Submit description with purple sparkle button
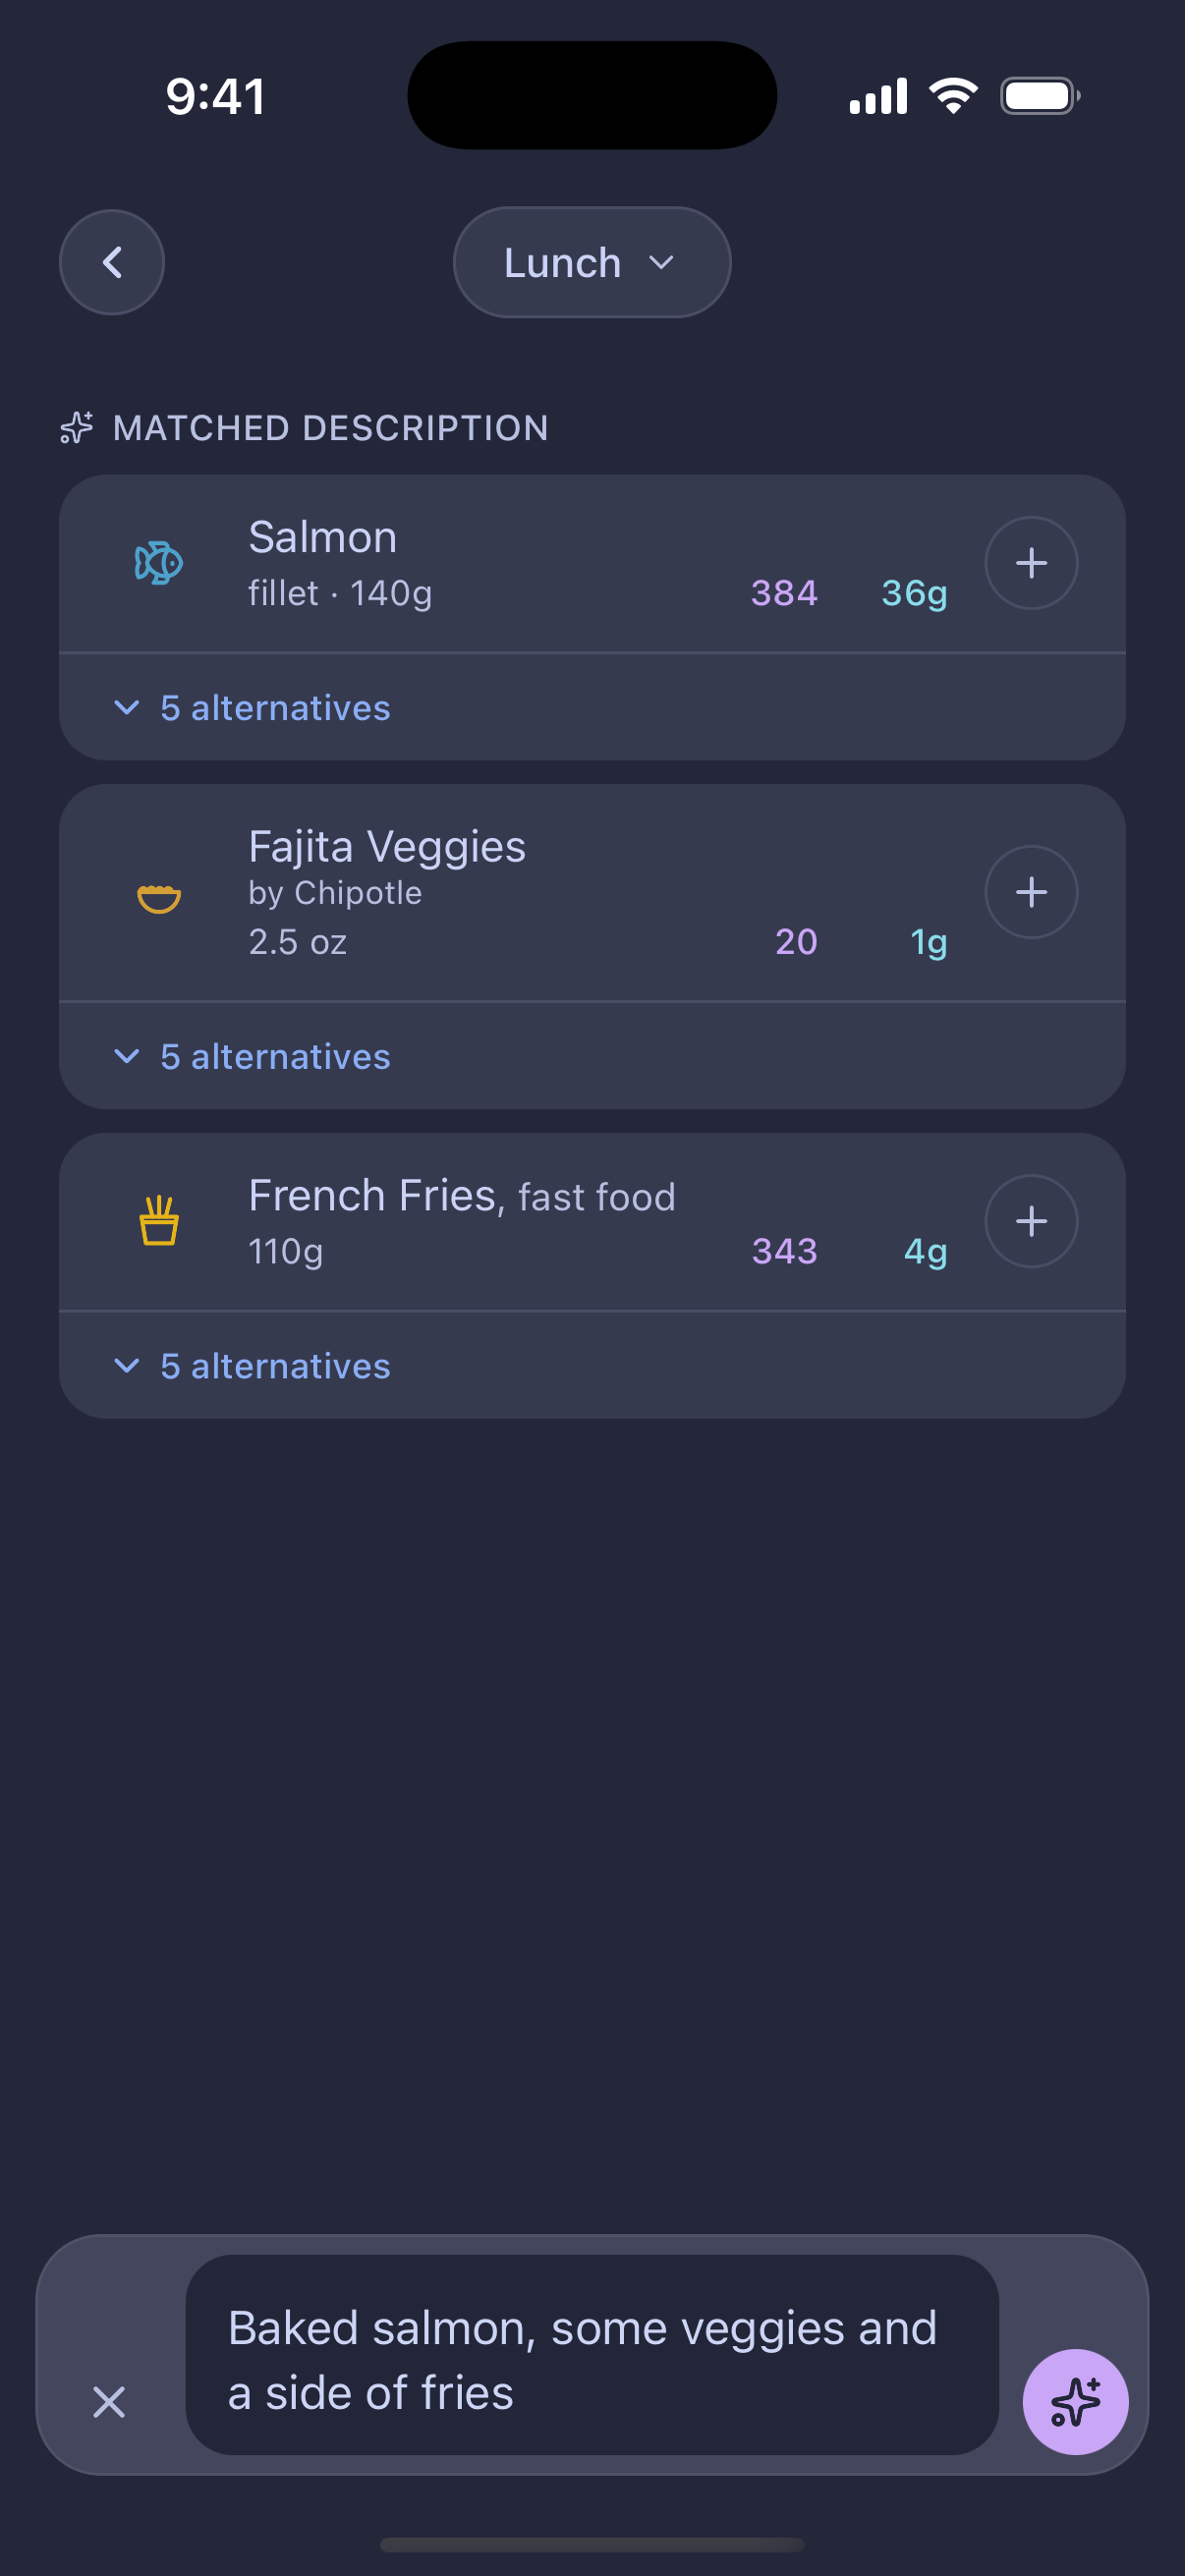 coord(1075,2401)
